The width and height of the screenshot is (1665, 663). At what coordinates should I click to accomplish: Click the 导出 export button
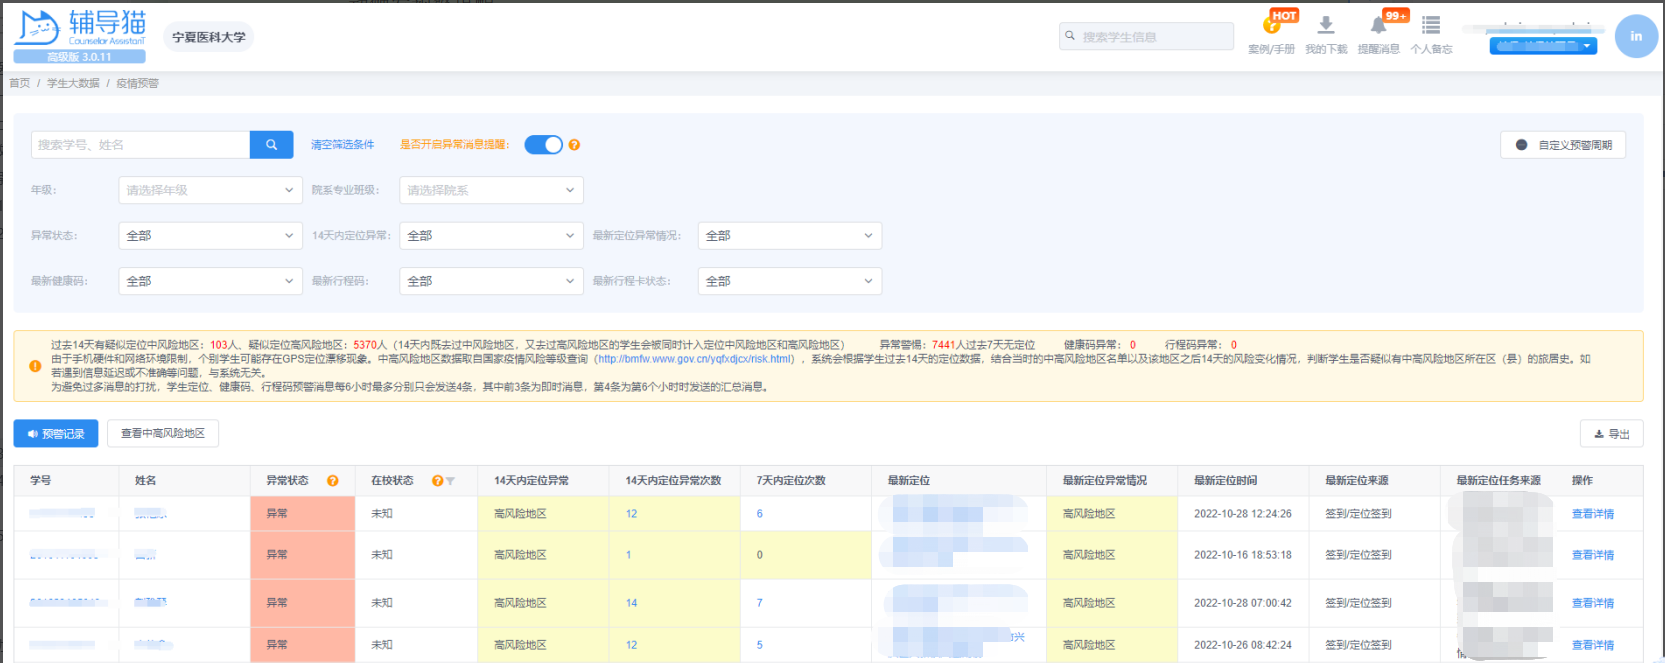(x=1611, y=434)
